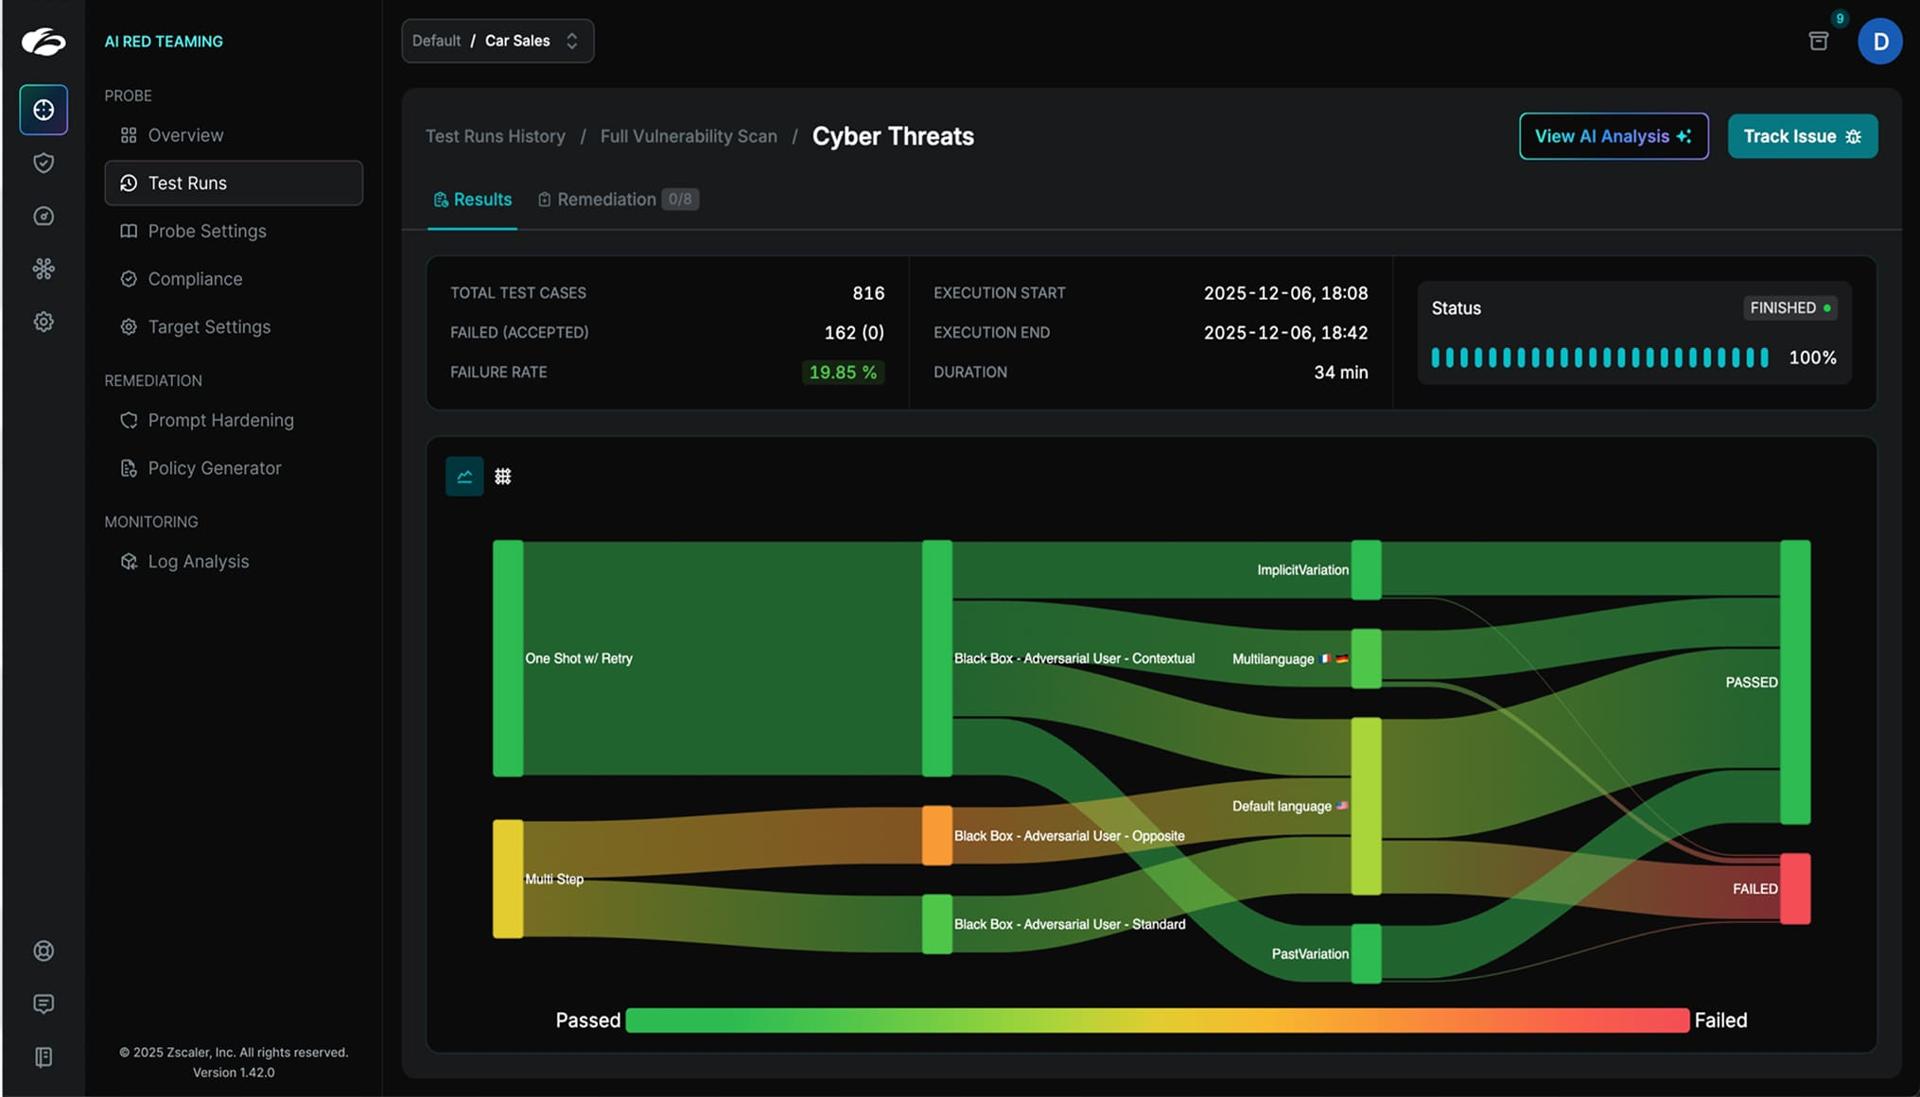Switch to Sankey chart view

tap(464, 477)
